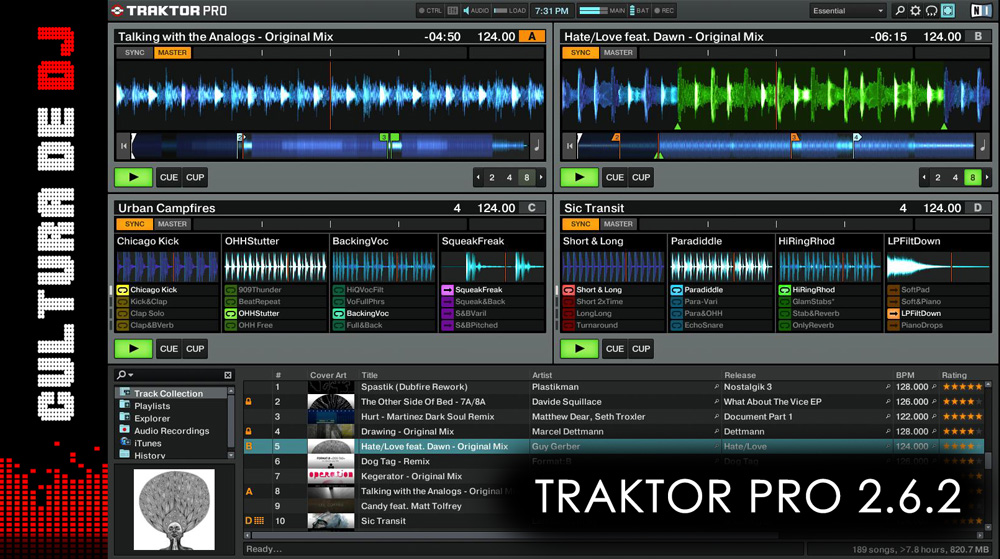Image resolution: width=1000 pixels, height=559 pixels.
Task: Sort list by Artist column header
Action: coord(542,375)
